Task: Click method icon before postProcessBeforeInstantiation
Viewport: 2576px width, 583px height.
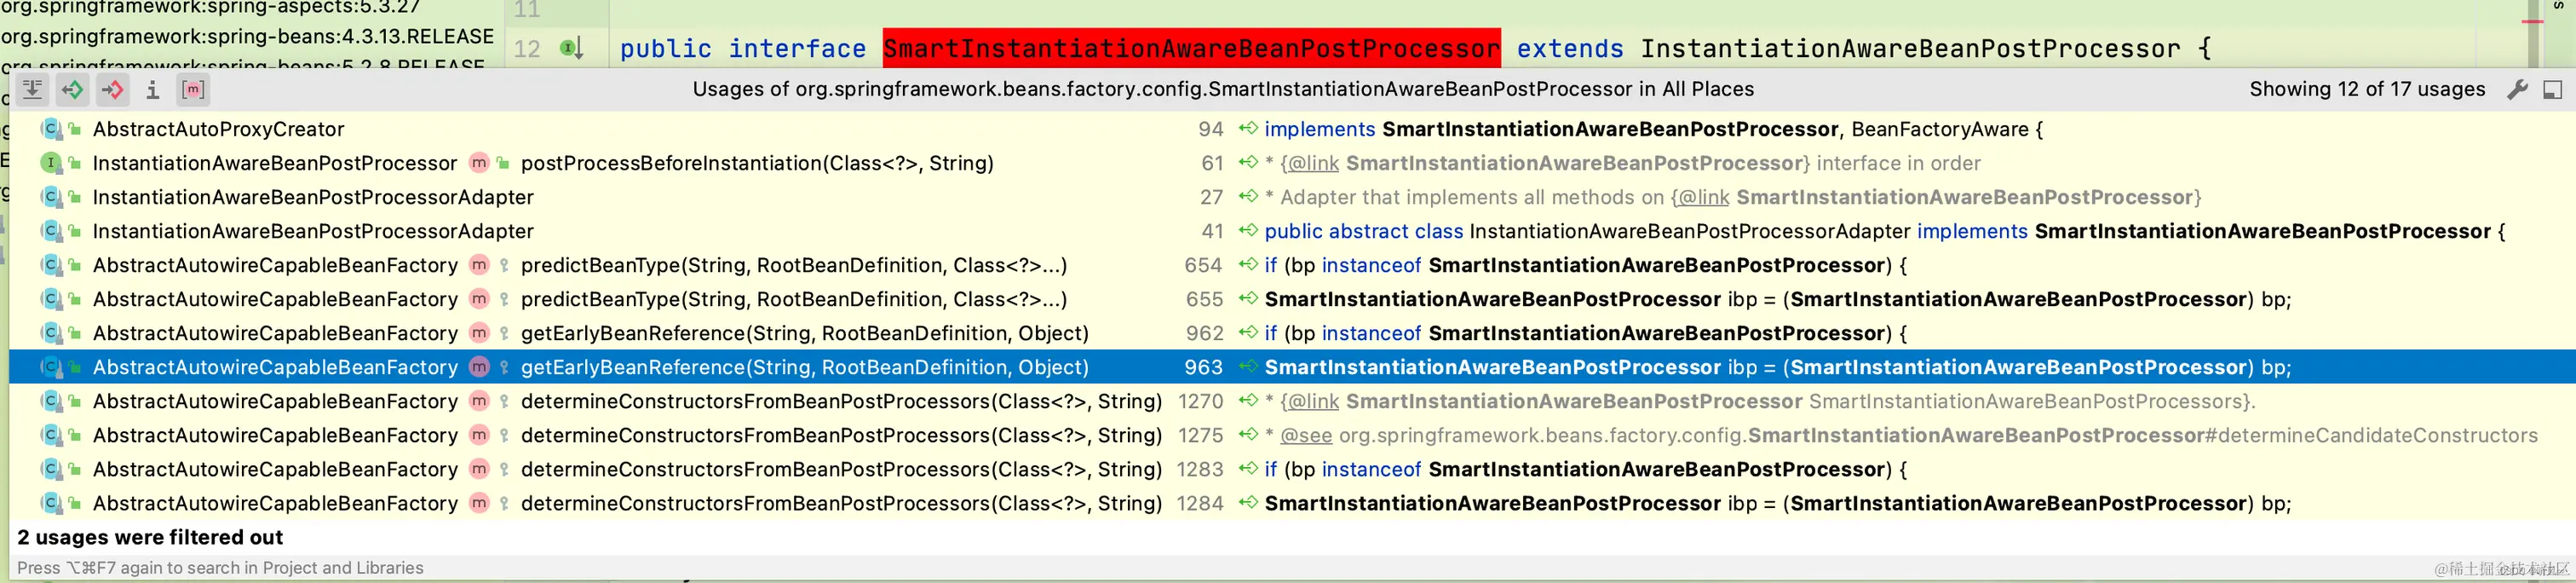Action: [479, 163]
